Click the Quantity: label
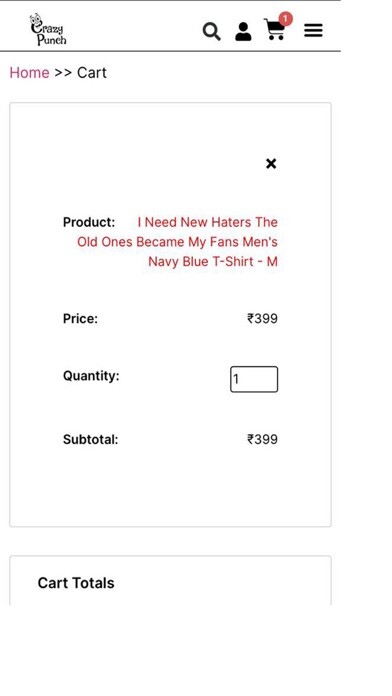This screenshot has width=392, height=696. coord(91,376)
